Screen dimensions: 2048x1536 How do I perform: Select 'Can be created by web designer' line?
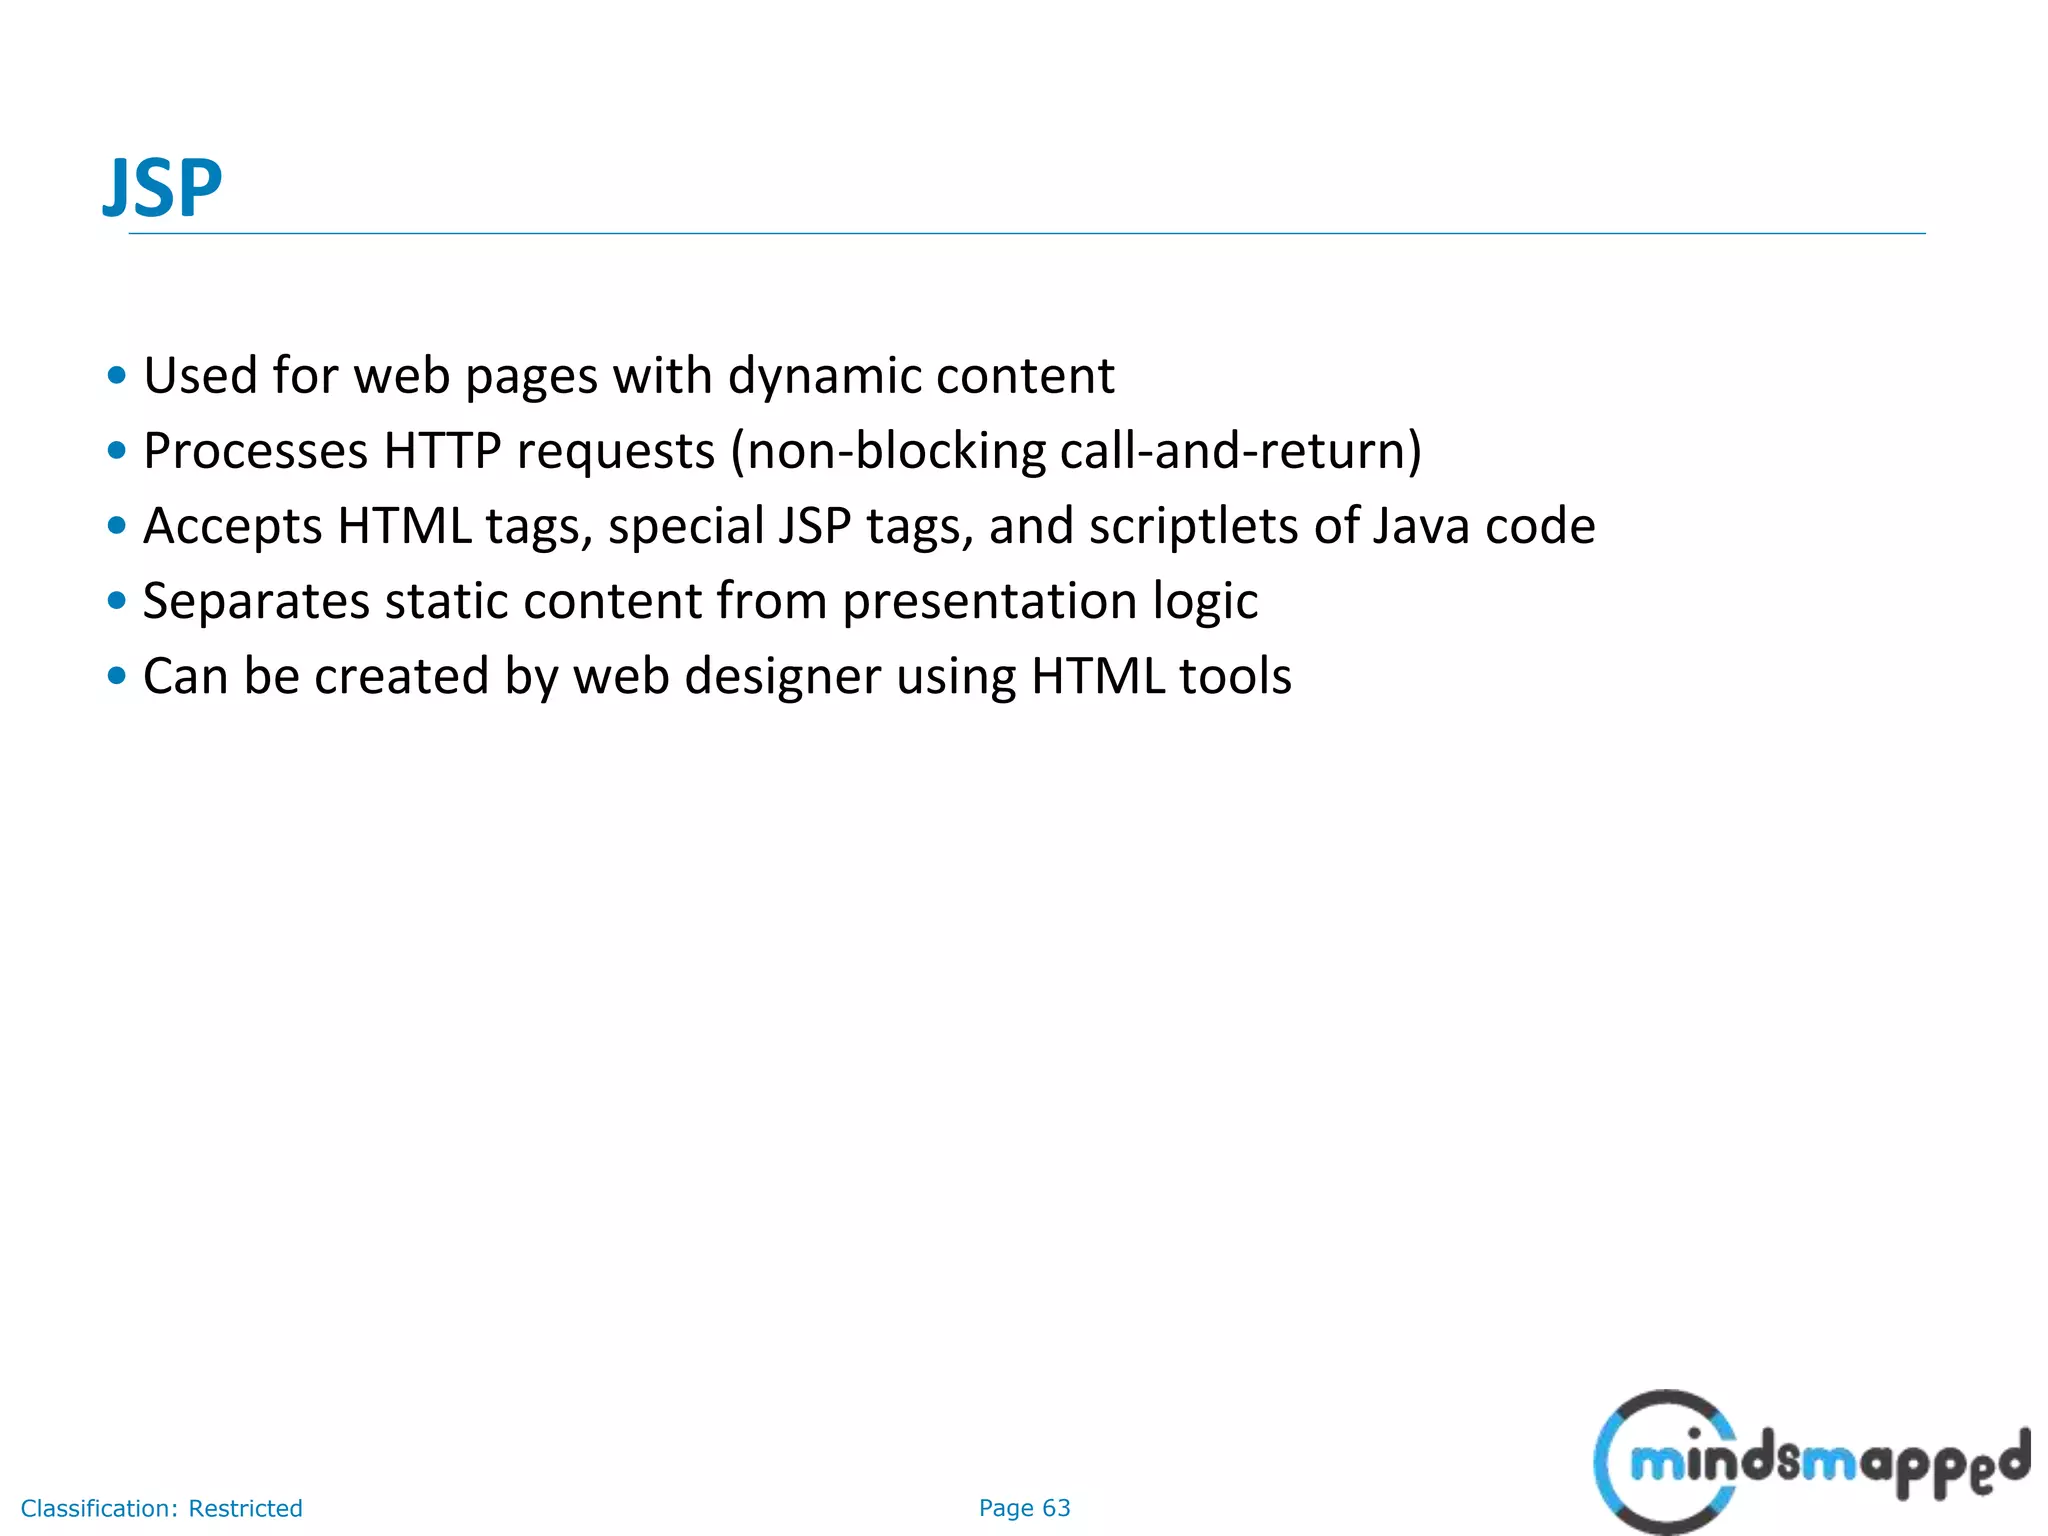point(717,677)
